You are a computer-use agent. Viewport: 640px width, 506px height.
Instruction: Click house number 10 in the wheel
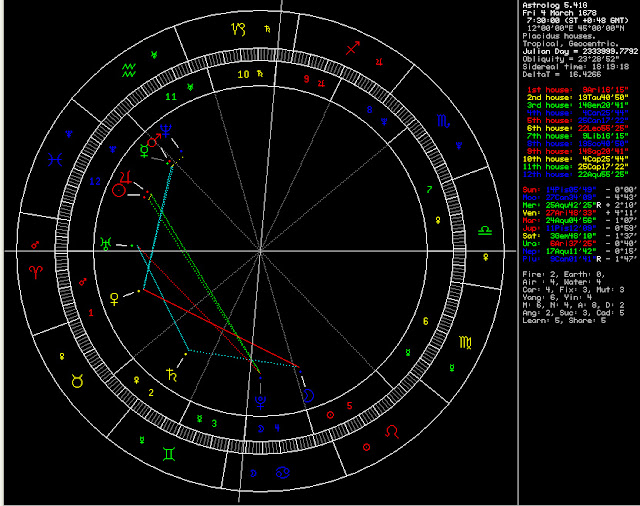coord(243,74)
